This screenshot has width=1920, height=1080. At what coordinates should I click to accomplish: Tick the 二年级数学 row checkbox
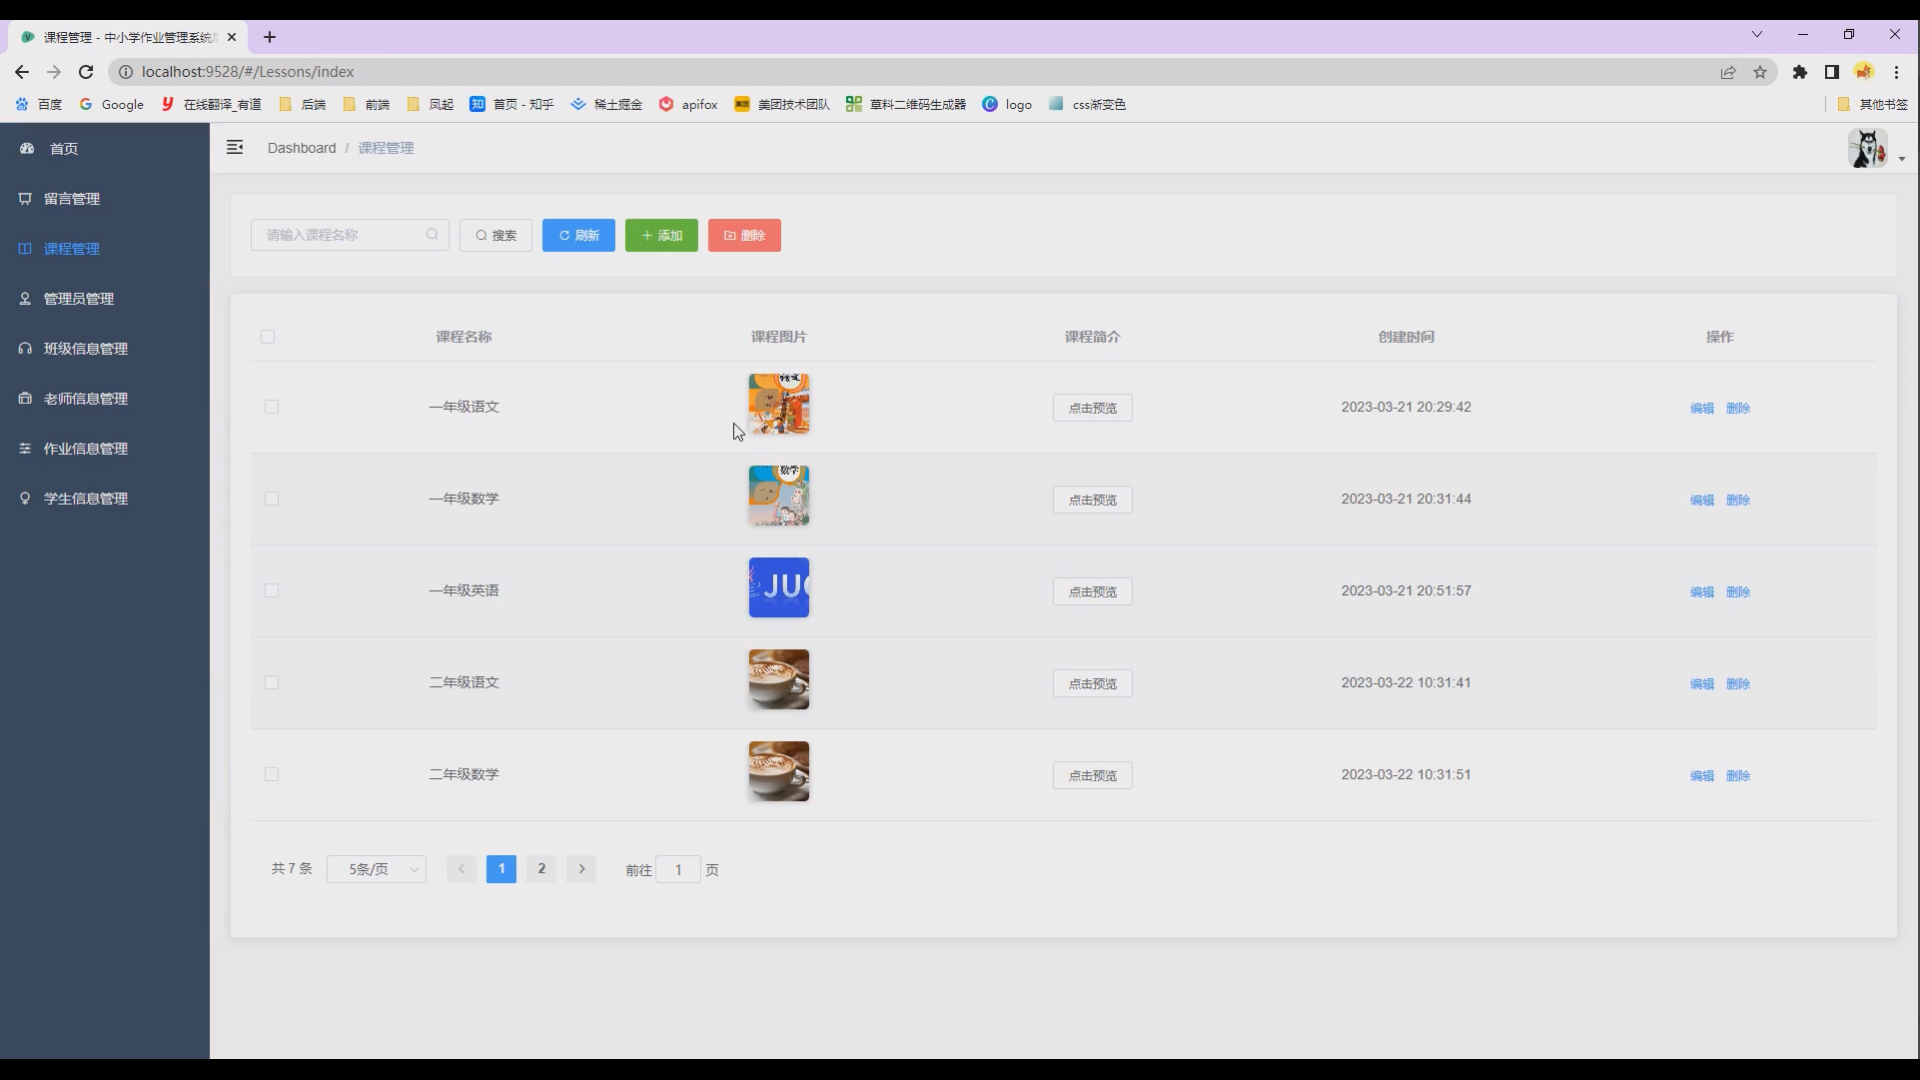tap(272, 775)
